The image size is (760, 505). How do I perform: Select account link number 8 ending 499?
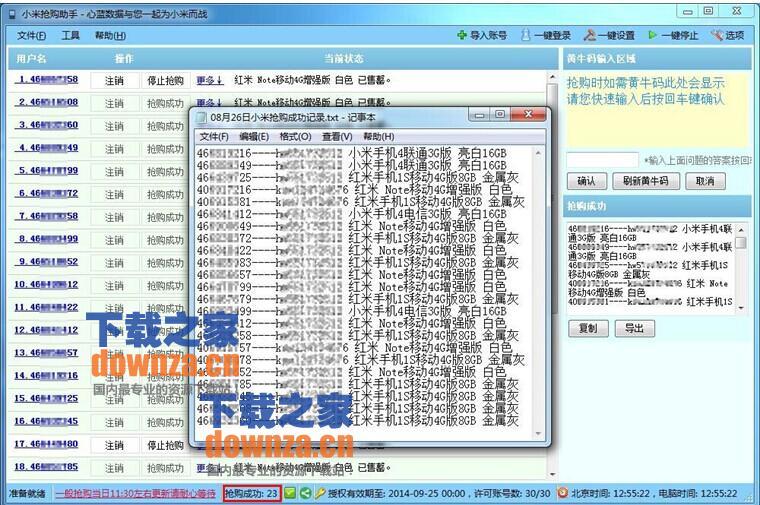pos(47,239)
